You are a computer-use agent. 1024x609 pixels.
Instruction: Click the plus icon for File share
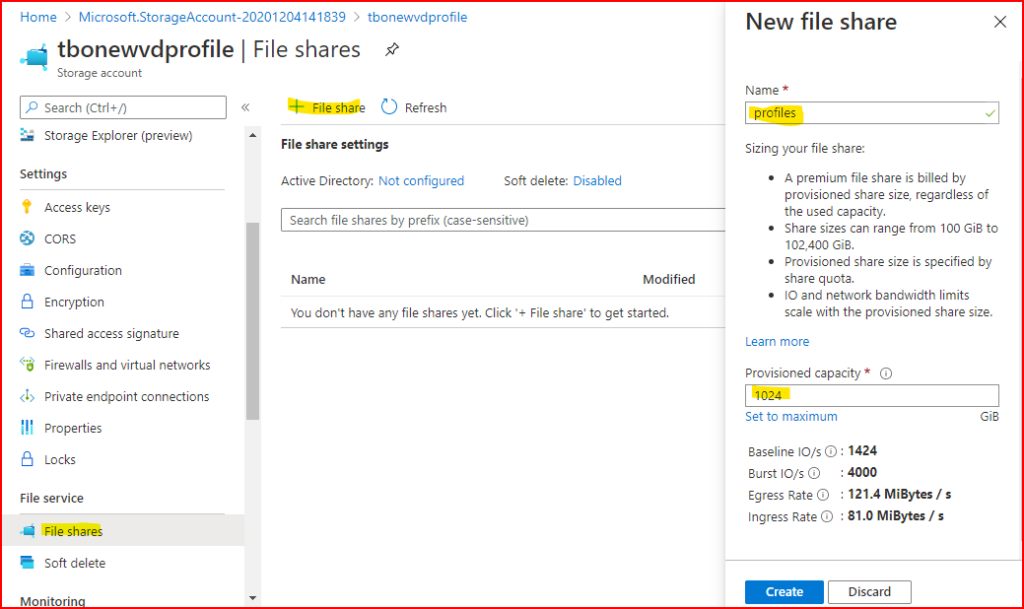[x=296, y=106]
